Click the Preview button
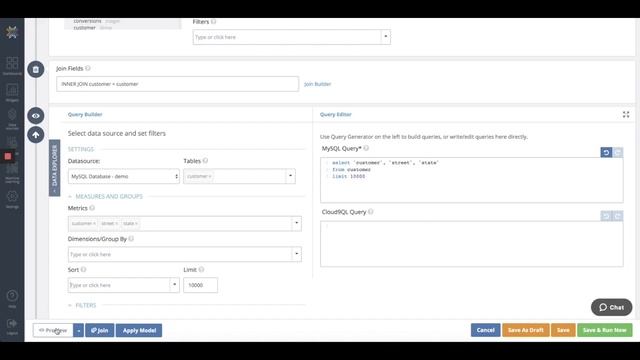 [x=53, y=330]
